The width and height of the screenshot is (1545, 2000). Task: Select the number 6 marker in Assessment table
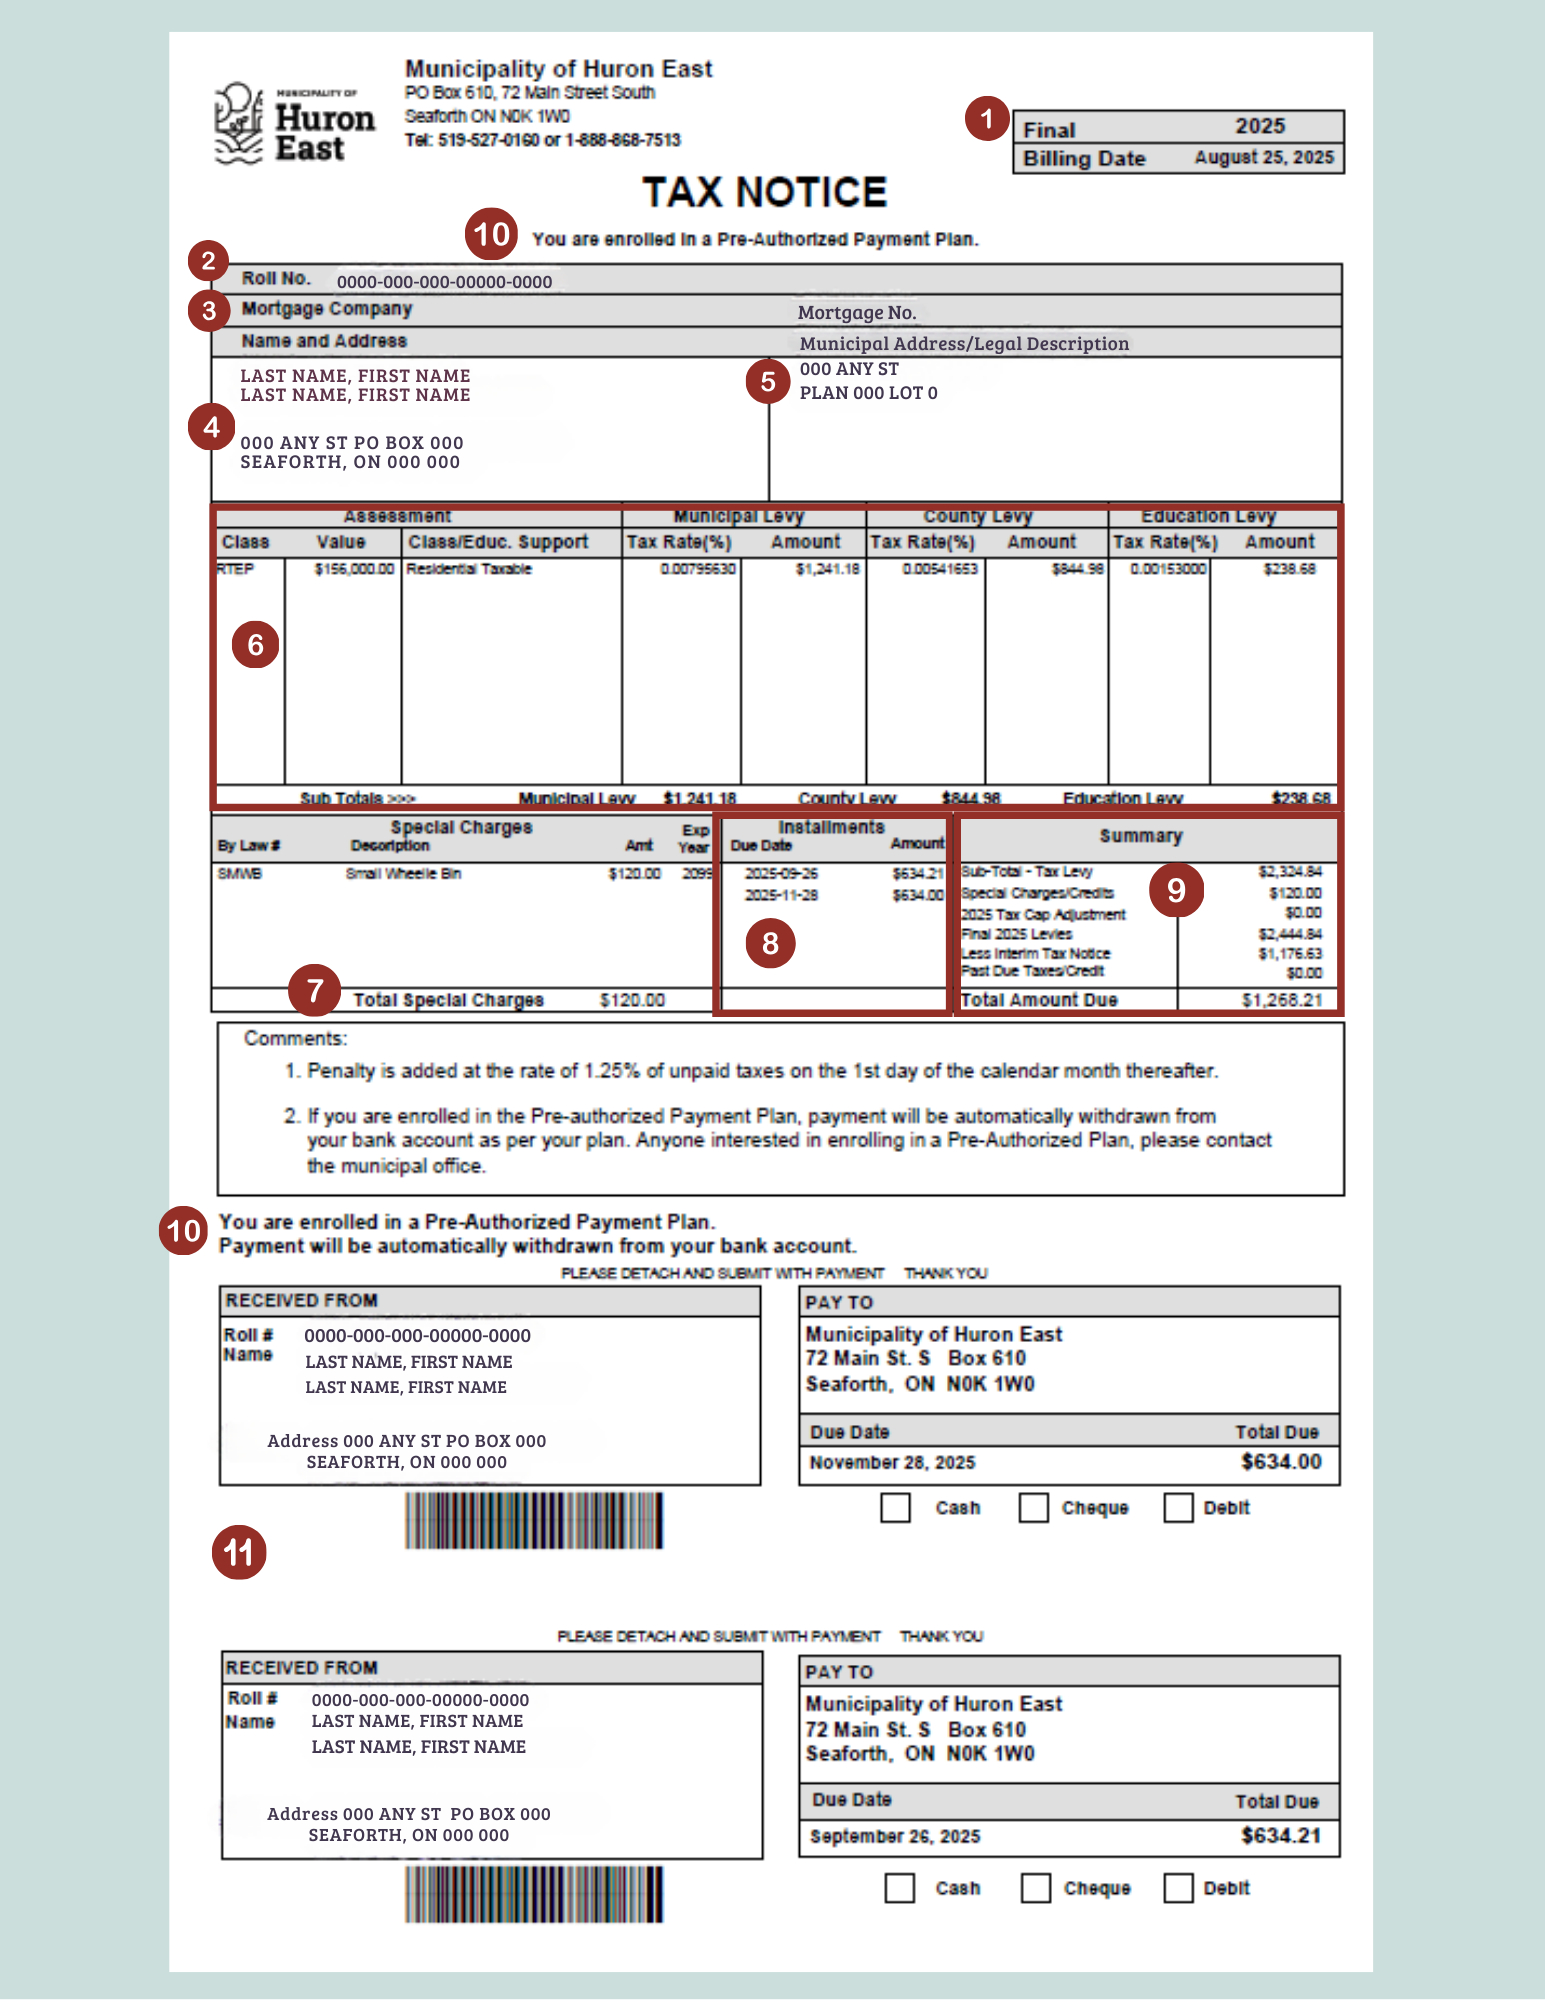[x=255, y=644]
